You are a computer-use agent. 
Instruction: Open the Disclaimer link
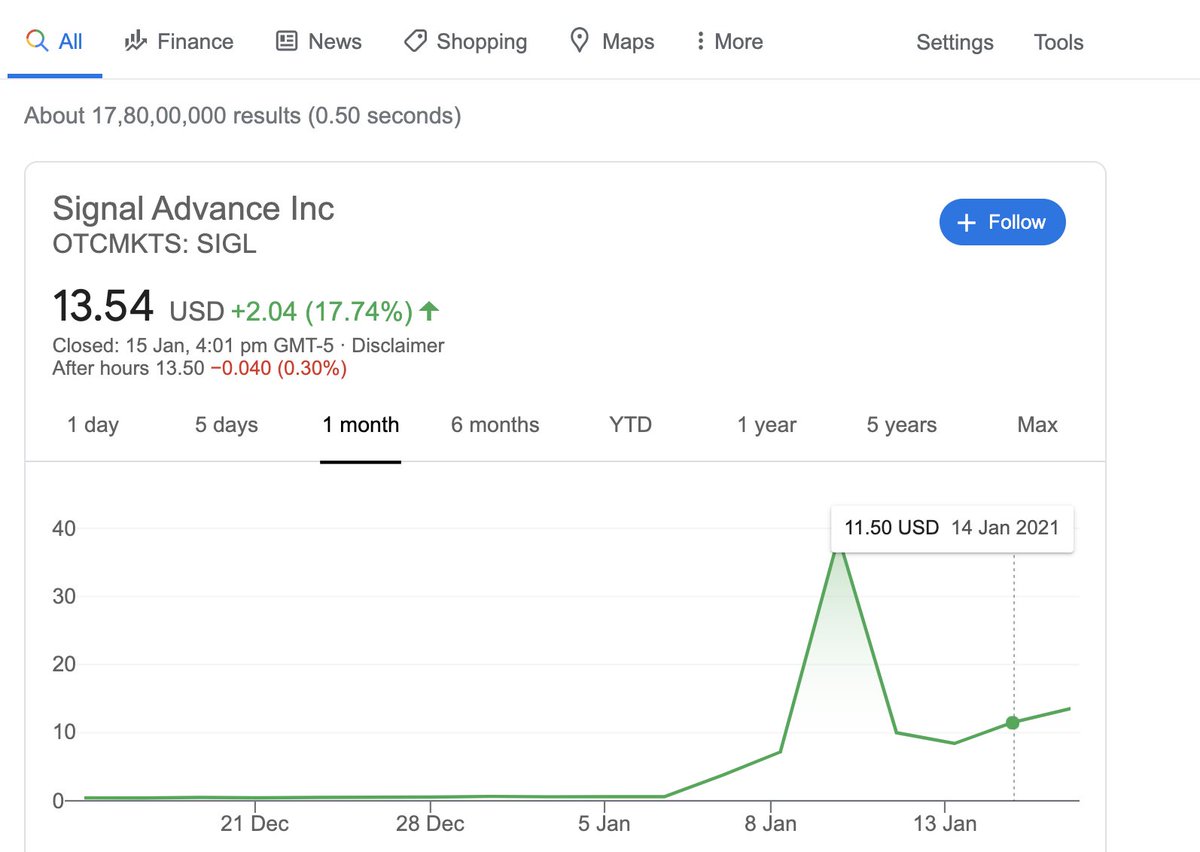398,346
